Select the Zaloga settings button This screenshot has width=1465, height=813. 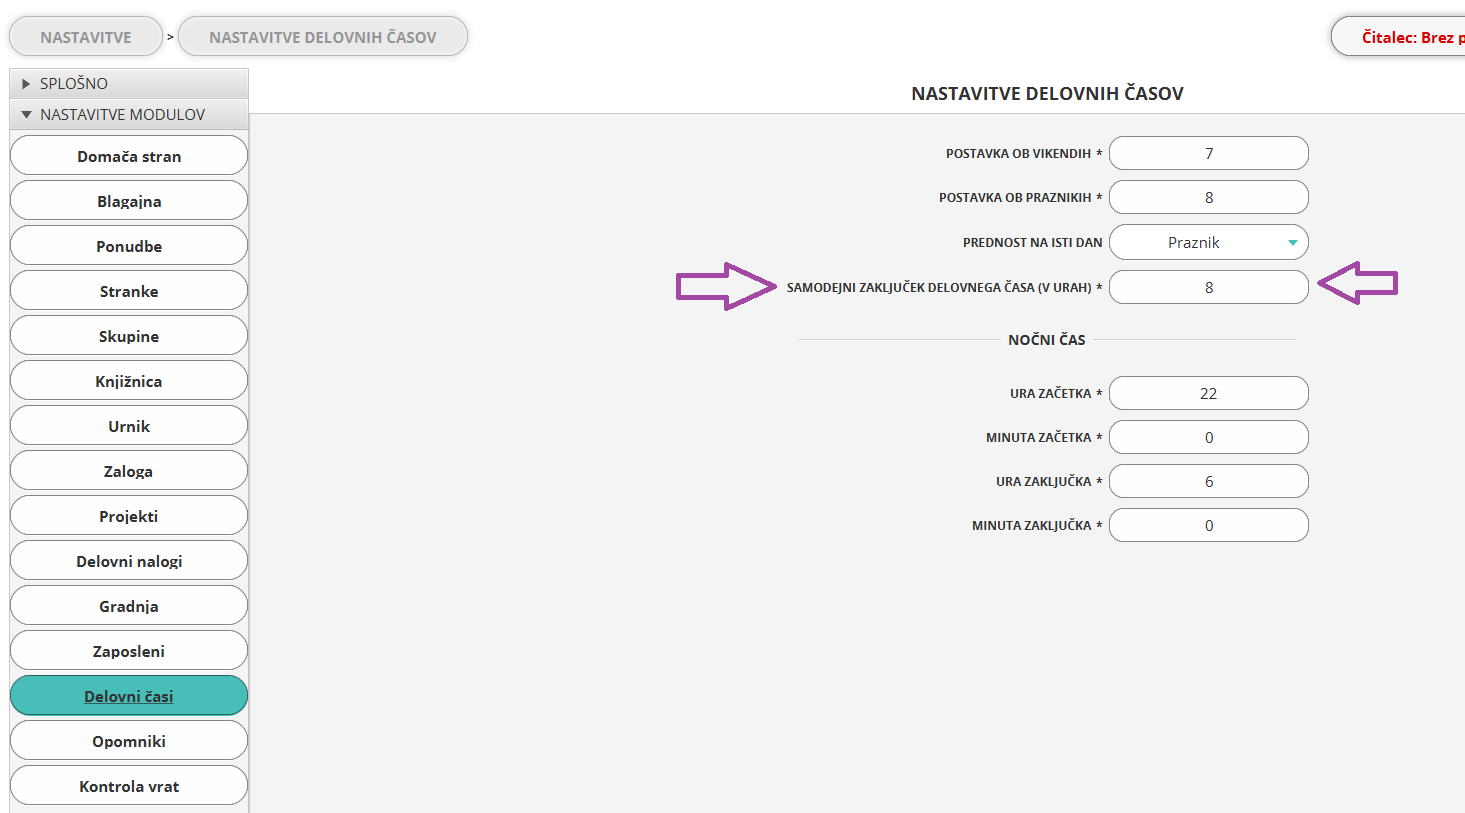[x=129, y=471]
